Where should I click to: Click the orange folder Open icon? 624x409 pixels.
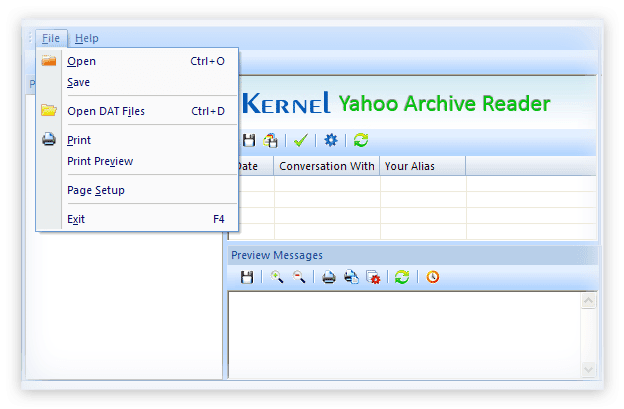click(49, 60)
